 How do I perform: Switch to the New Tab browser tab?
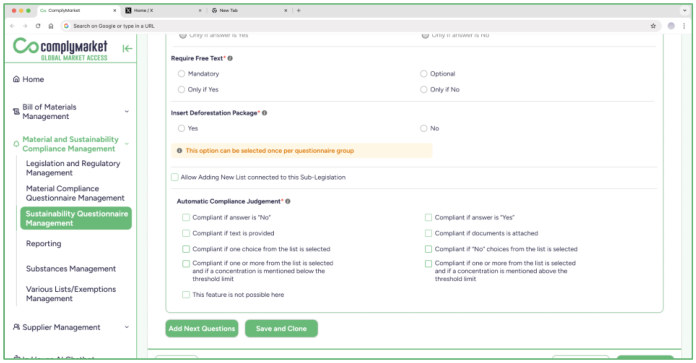[250, 10]
